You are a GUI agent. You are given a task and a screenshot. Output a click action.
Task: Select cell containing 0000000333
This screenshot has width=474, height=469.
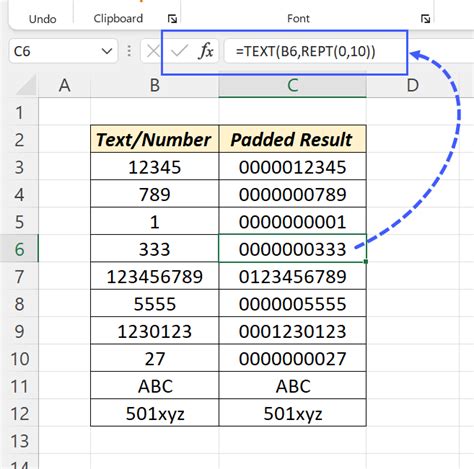[292, 249]
